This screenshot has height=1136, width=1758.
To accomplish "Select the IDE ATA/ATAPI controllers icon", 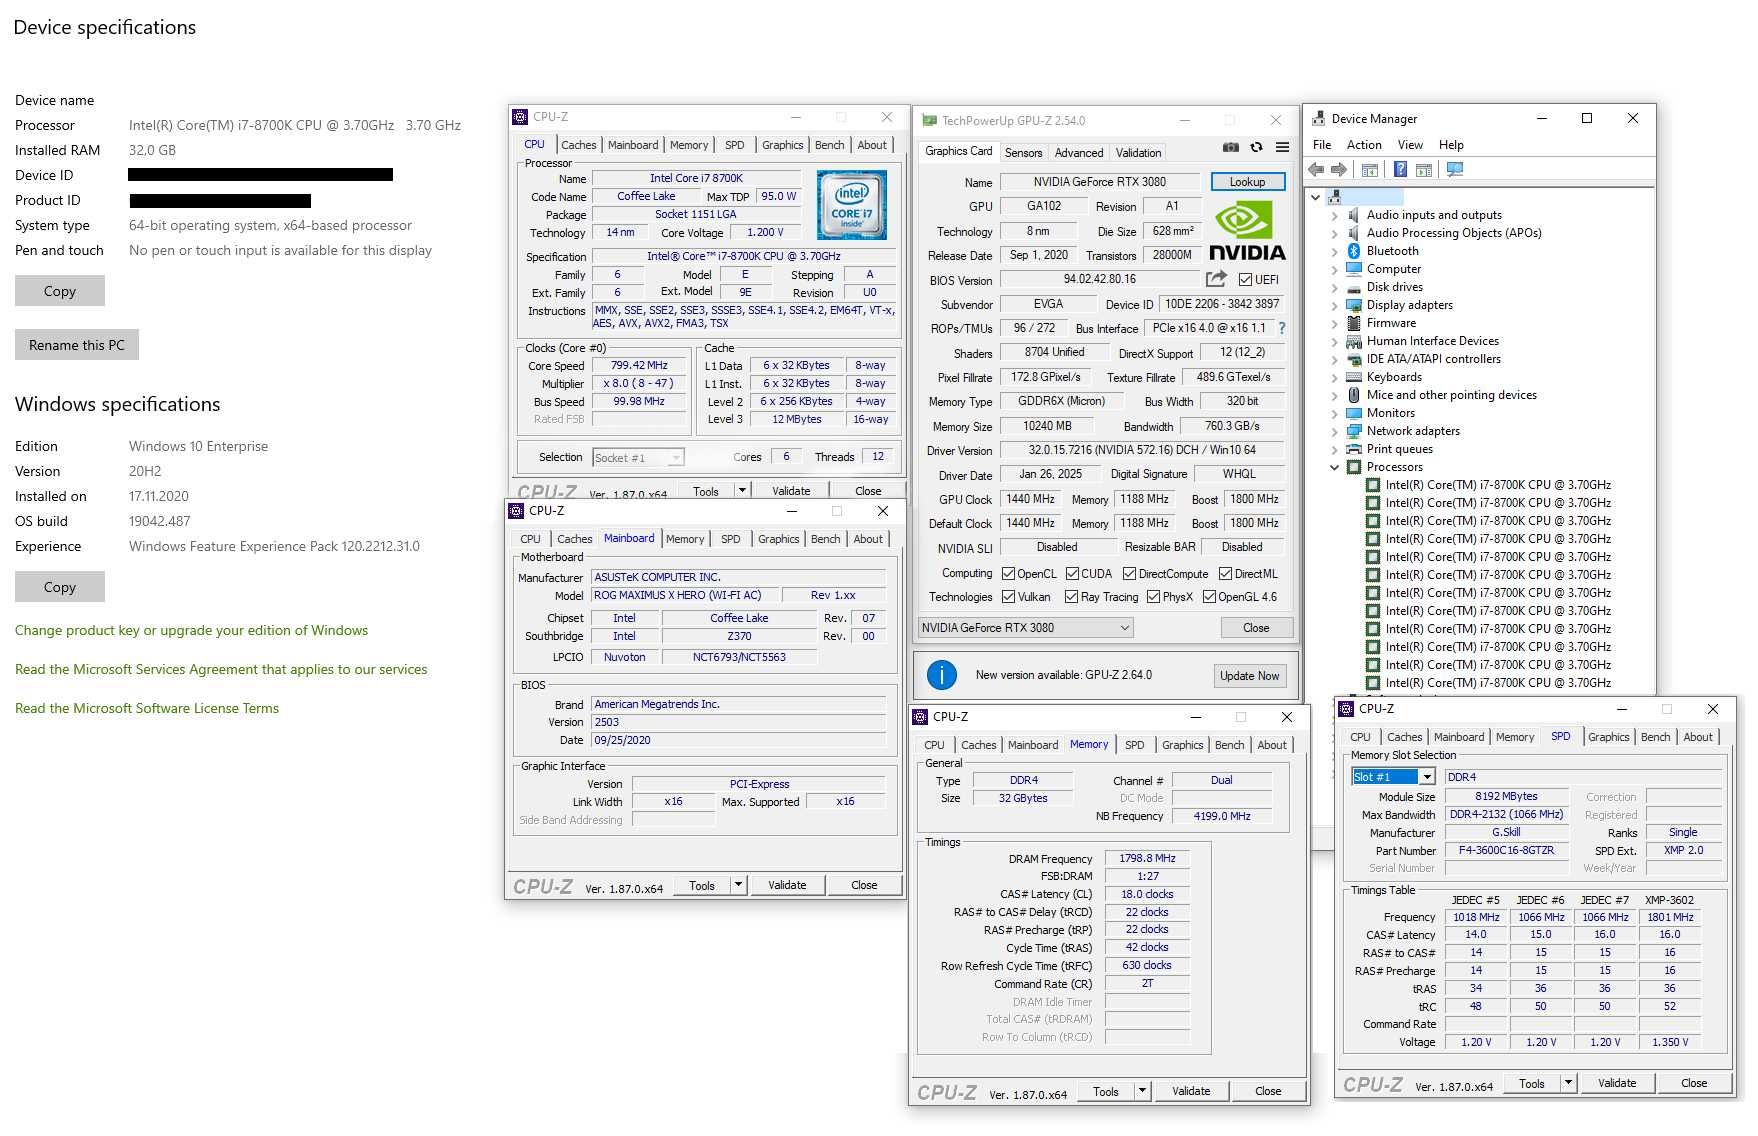I will [1354, 359].
